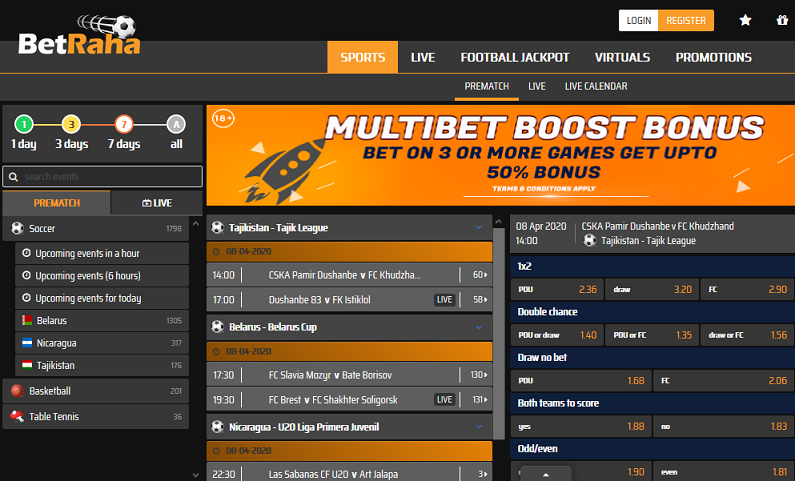This screenshot has width=795, height=481.
Task: Open the FC Slavia Mozyr v Bate Borisov match
Action: [330, 375]
